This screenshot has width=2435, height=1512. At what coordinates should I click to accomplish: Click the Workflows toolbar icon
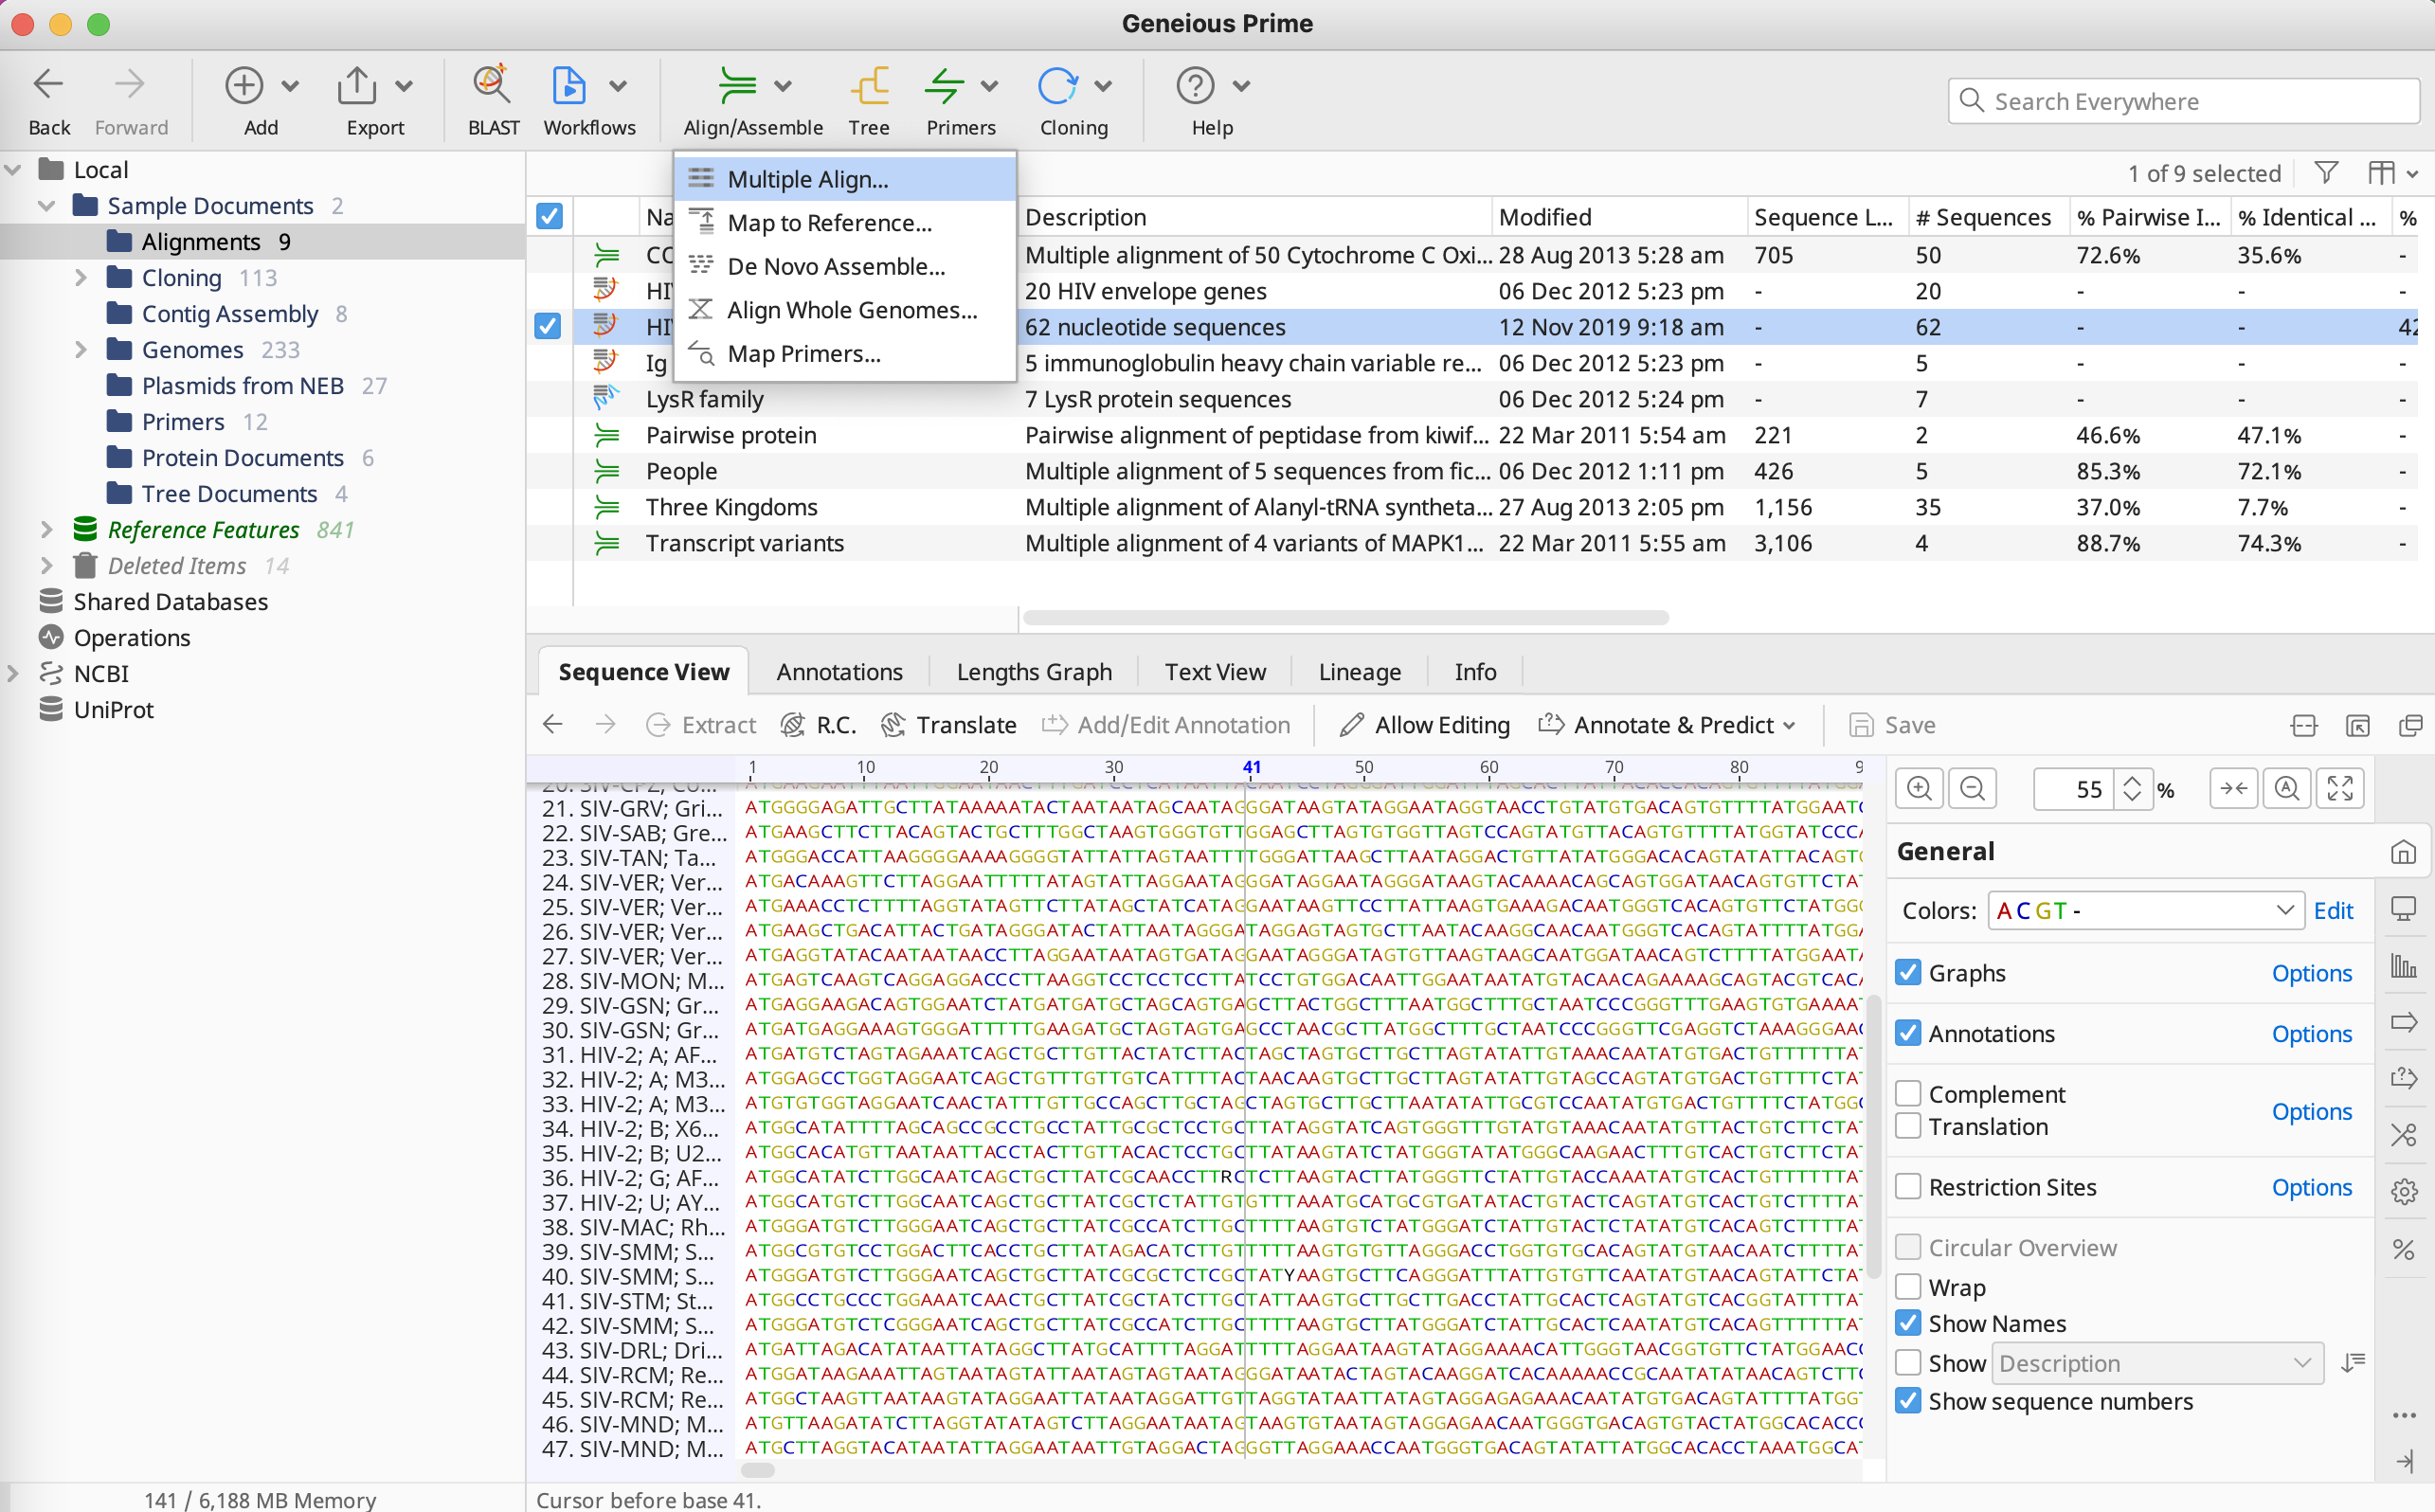pyautogui.click(x=569, y=87)
